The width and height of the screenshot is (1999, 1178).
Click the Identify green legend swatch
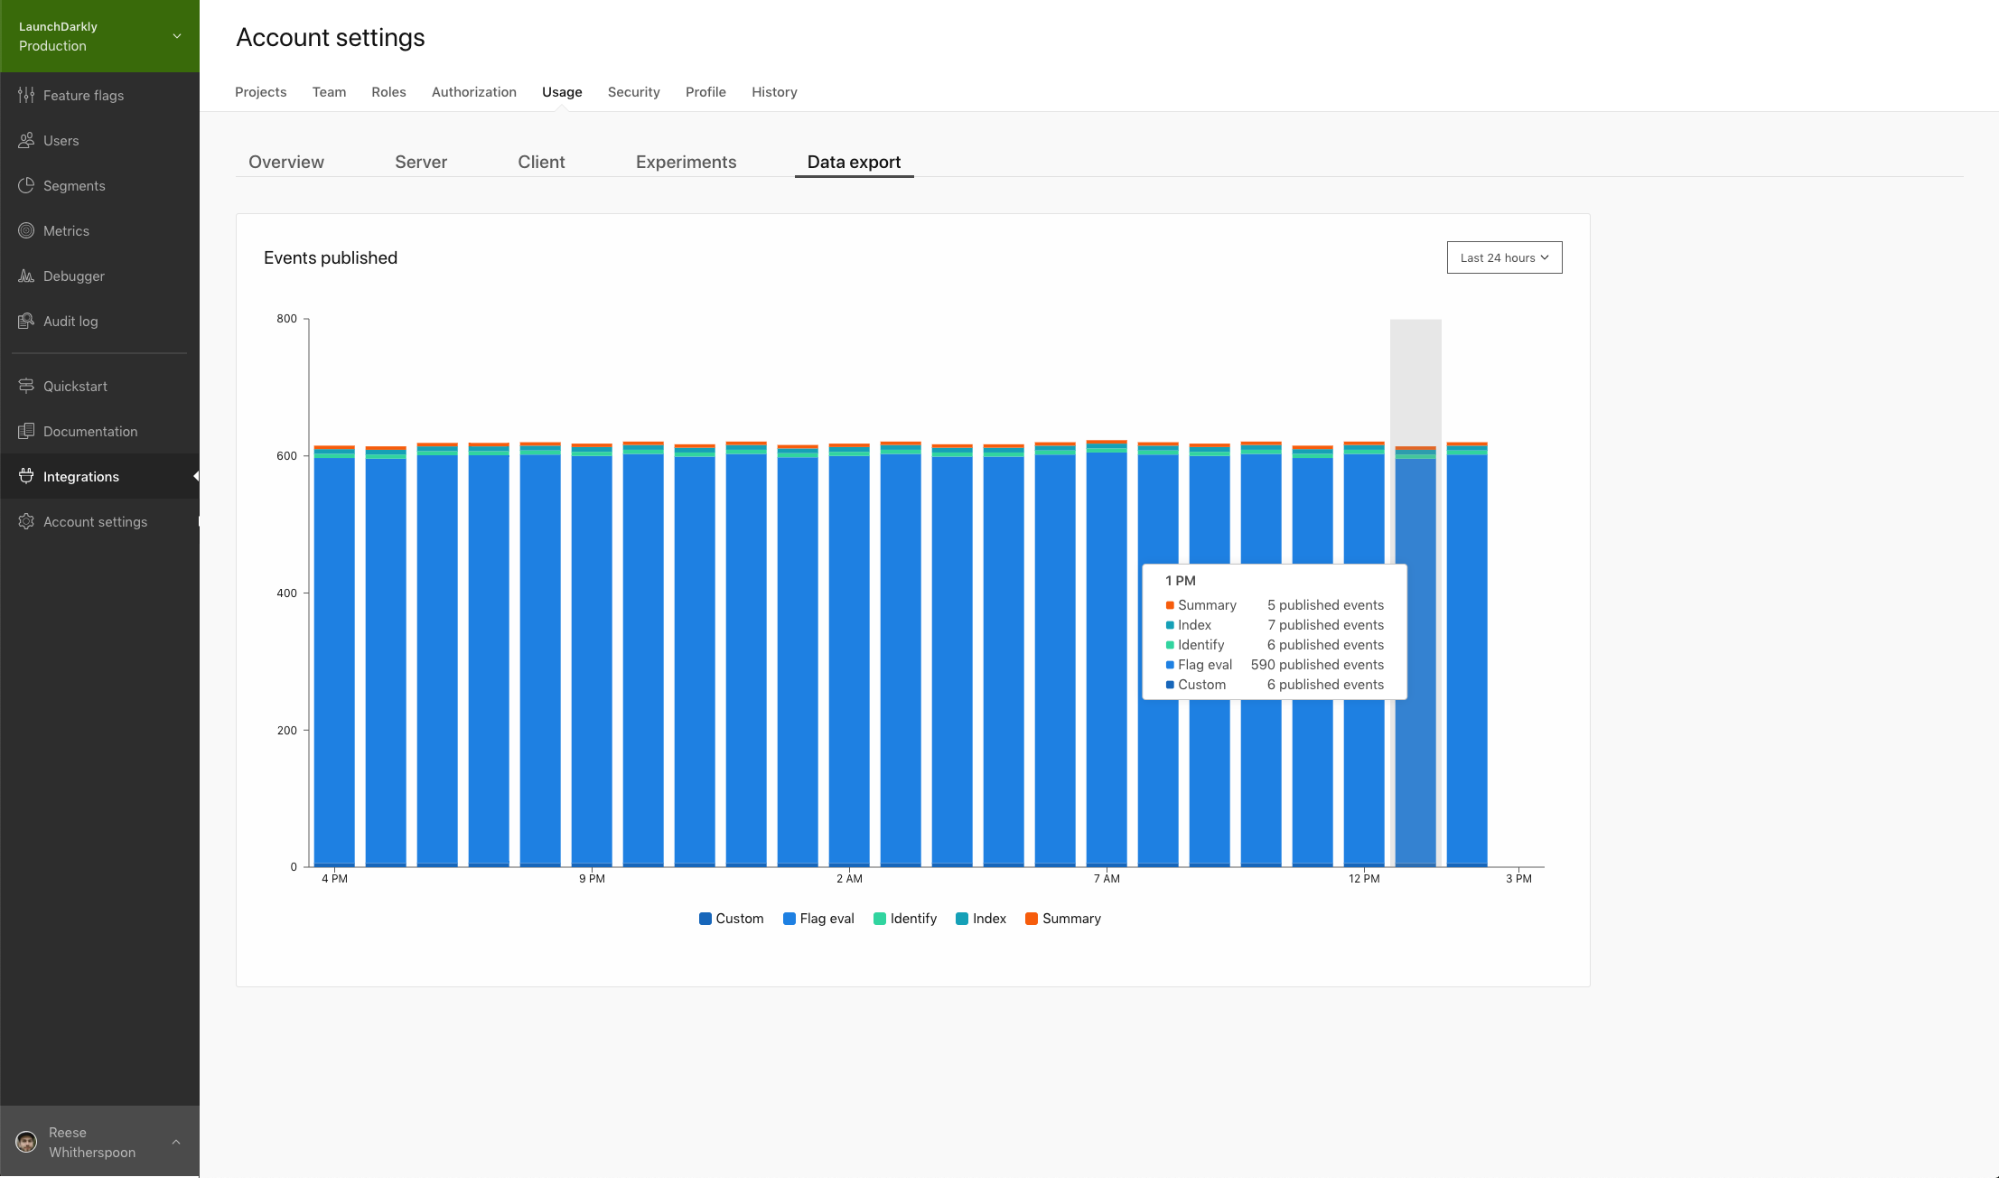point(879,918)
